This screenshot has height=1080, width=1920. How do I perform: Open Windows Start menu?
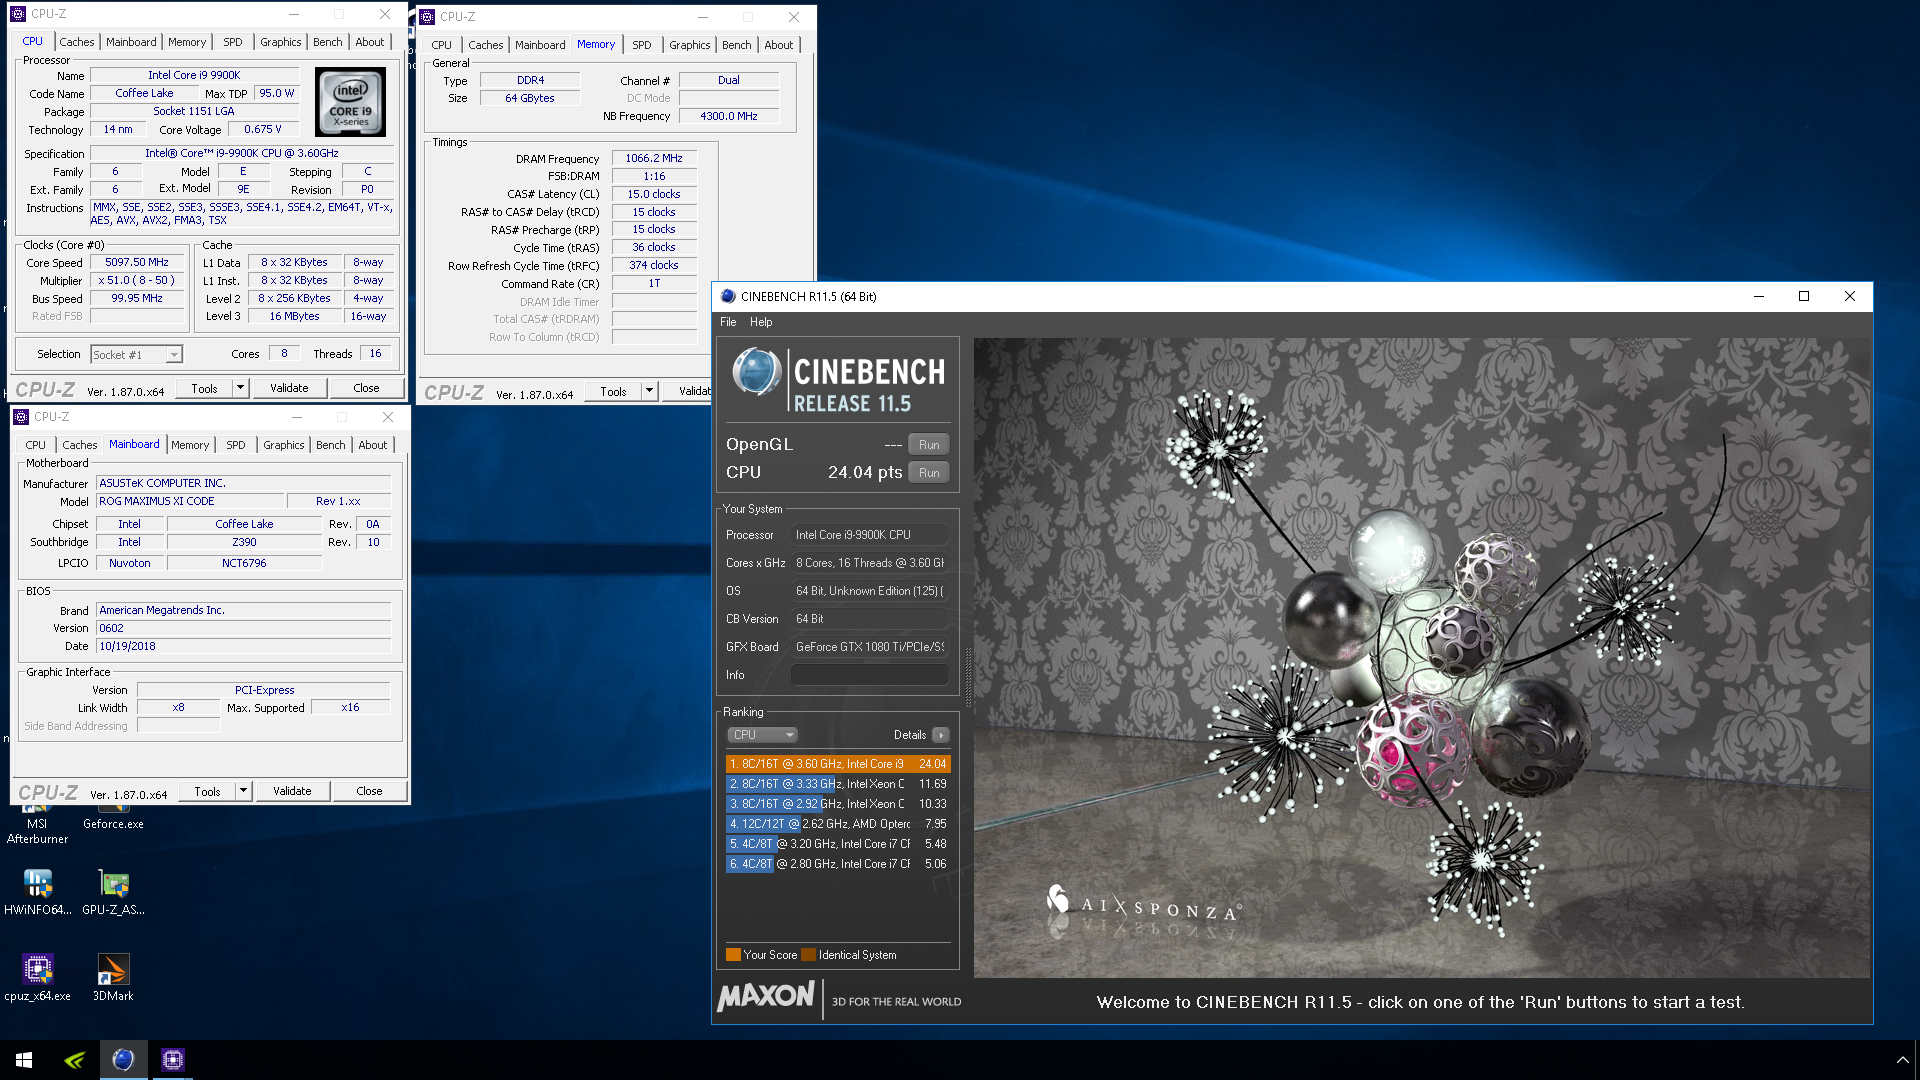[24, 1060]
